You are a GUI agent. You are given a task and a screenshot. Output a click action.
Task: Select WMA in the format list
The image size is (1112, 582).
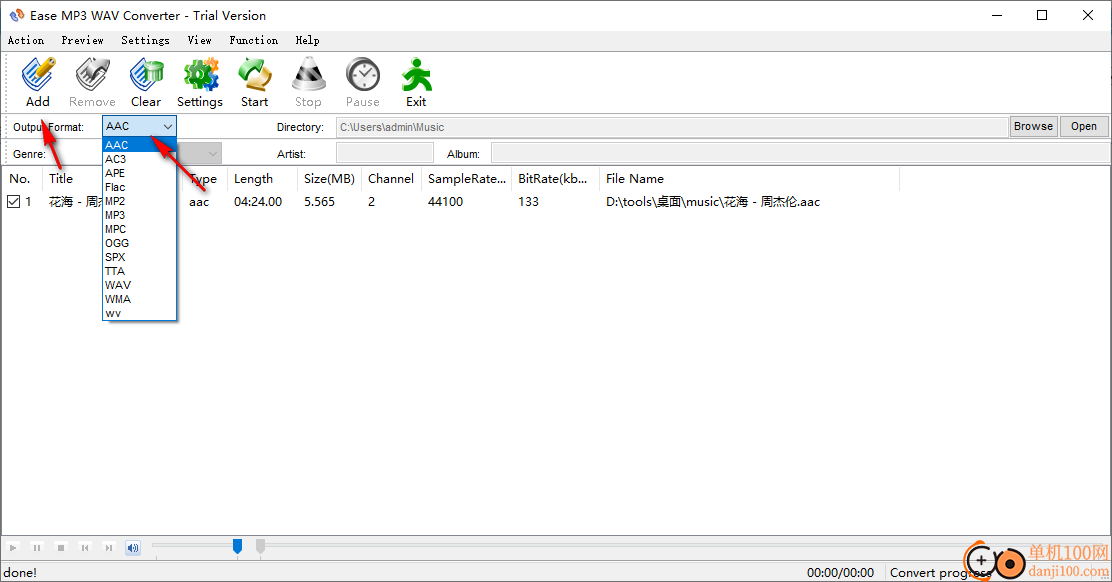[139, 299]
